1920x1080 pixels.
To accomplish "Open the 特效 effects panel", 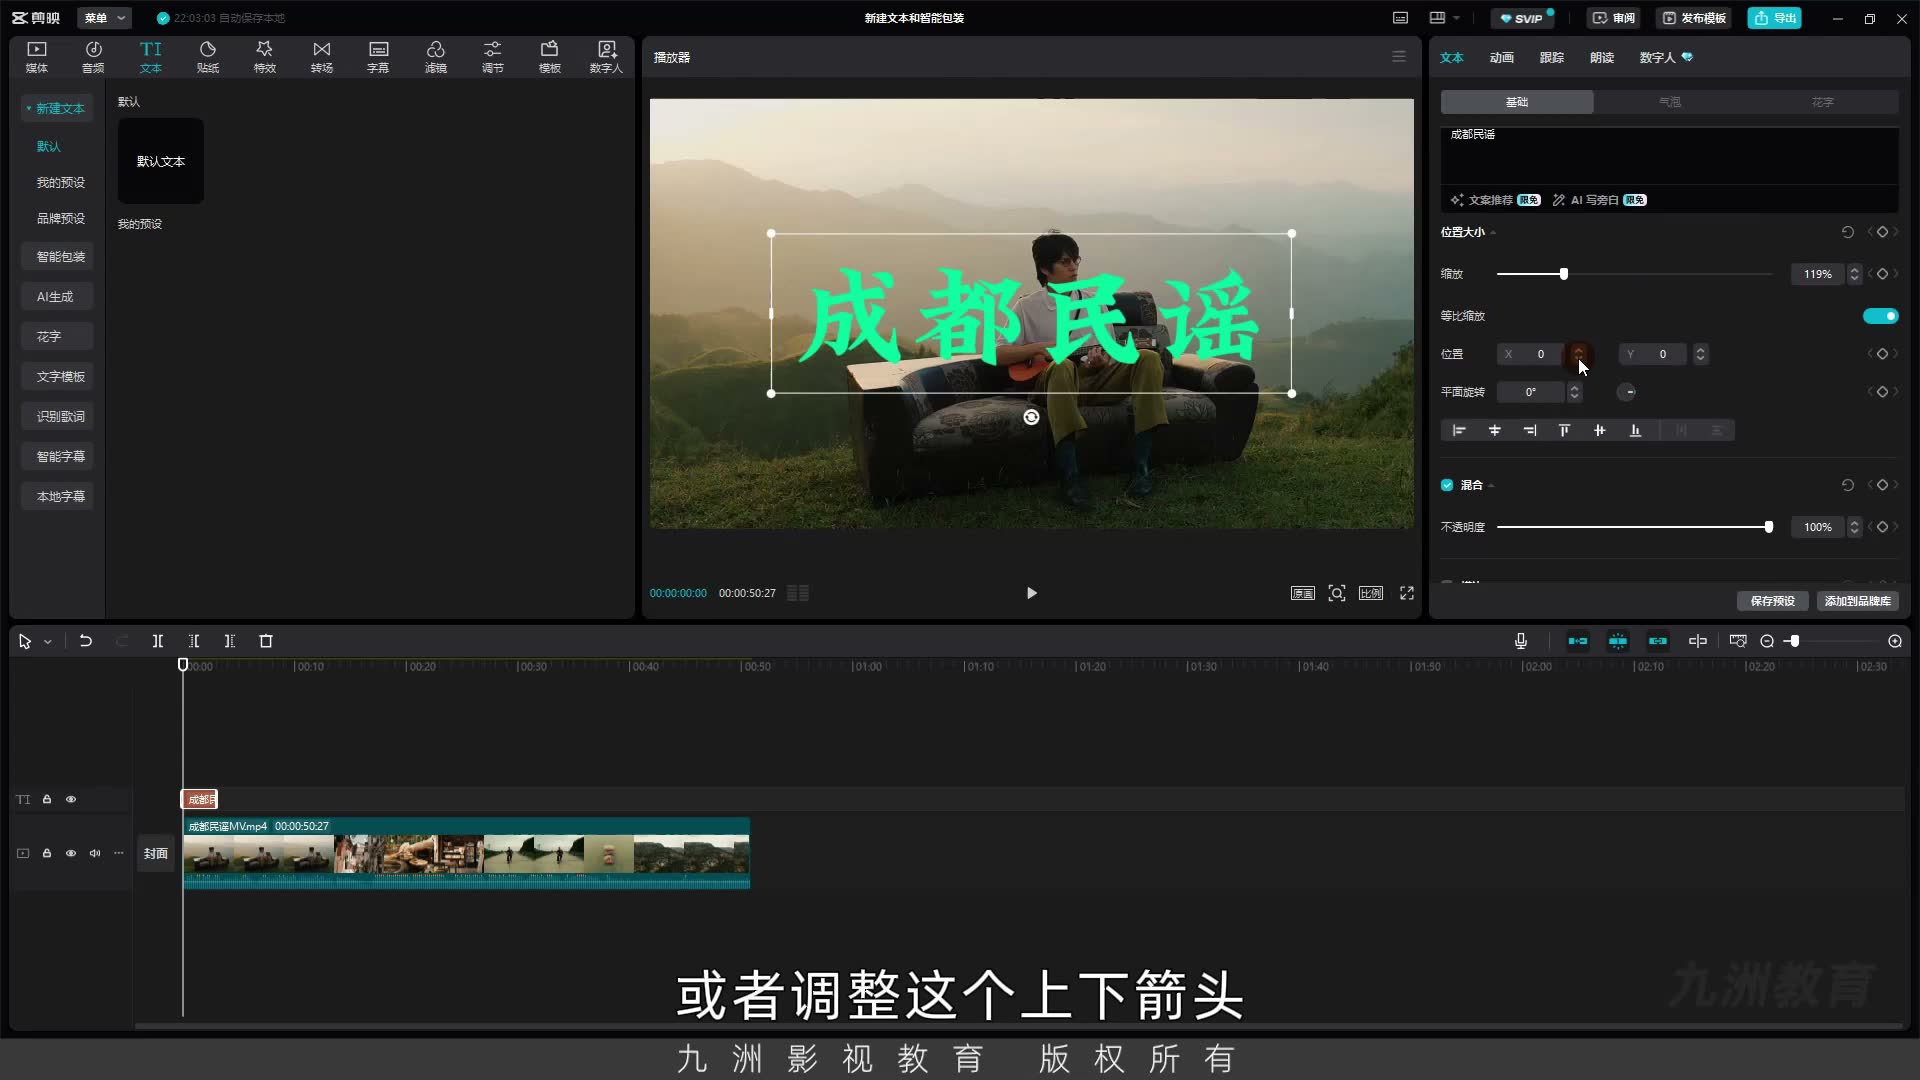I will coord(265,57).
